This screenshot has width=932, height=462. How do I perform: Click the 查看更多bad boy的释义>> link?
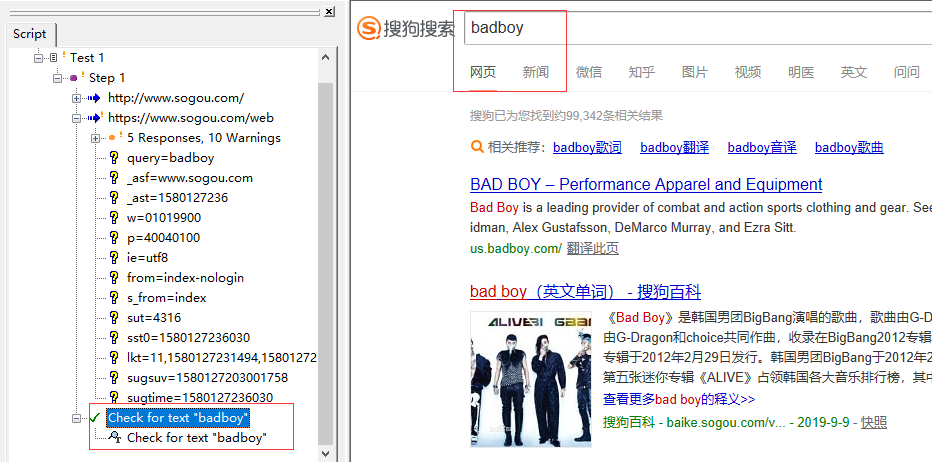[x=679, y=399]
